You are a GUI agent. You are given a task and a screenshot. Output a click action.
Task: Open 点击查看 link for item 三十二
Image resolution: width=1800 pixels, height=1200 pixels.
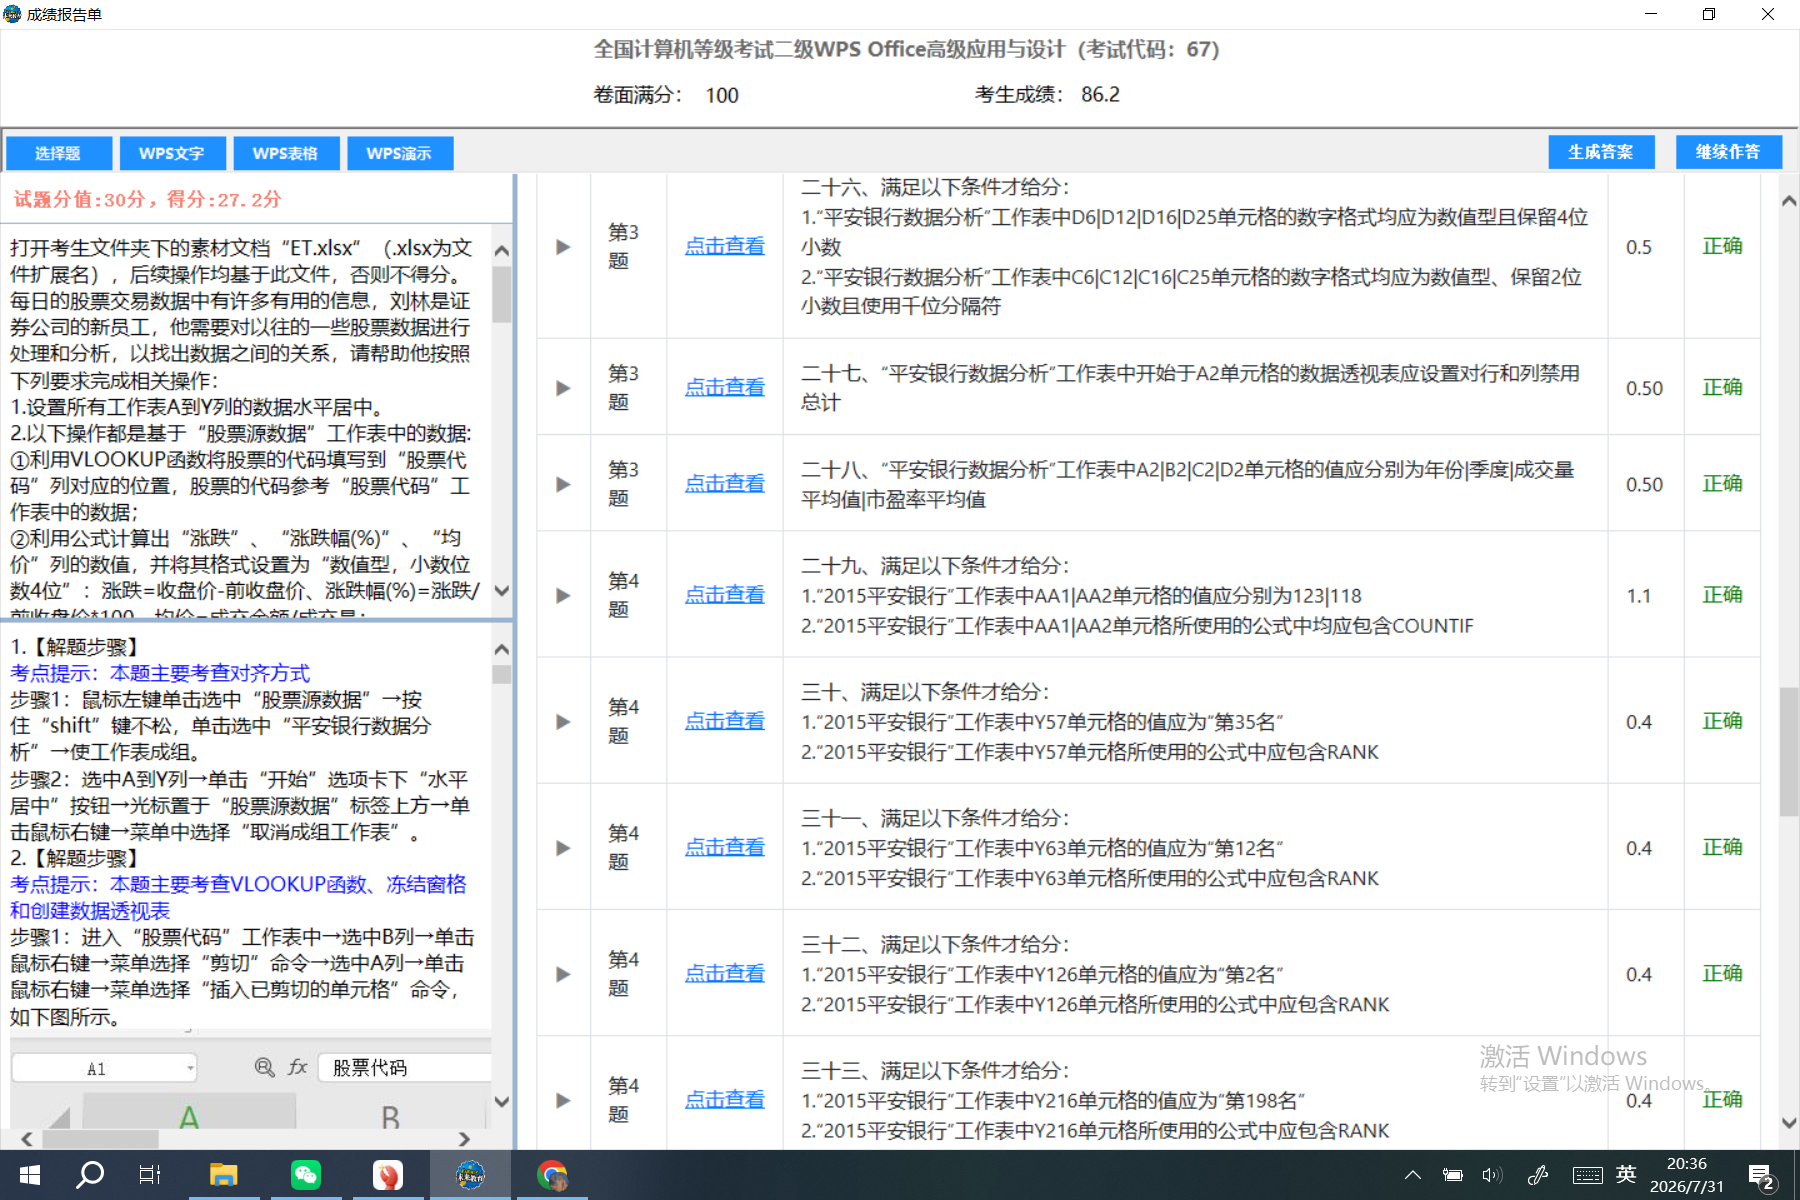(725, 973)
